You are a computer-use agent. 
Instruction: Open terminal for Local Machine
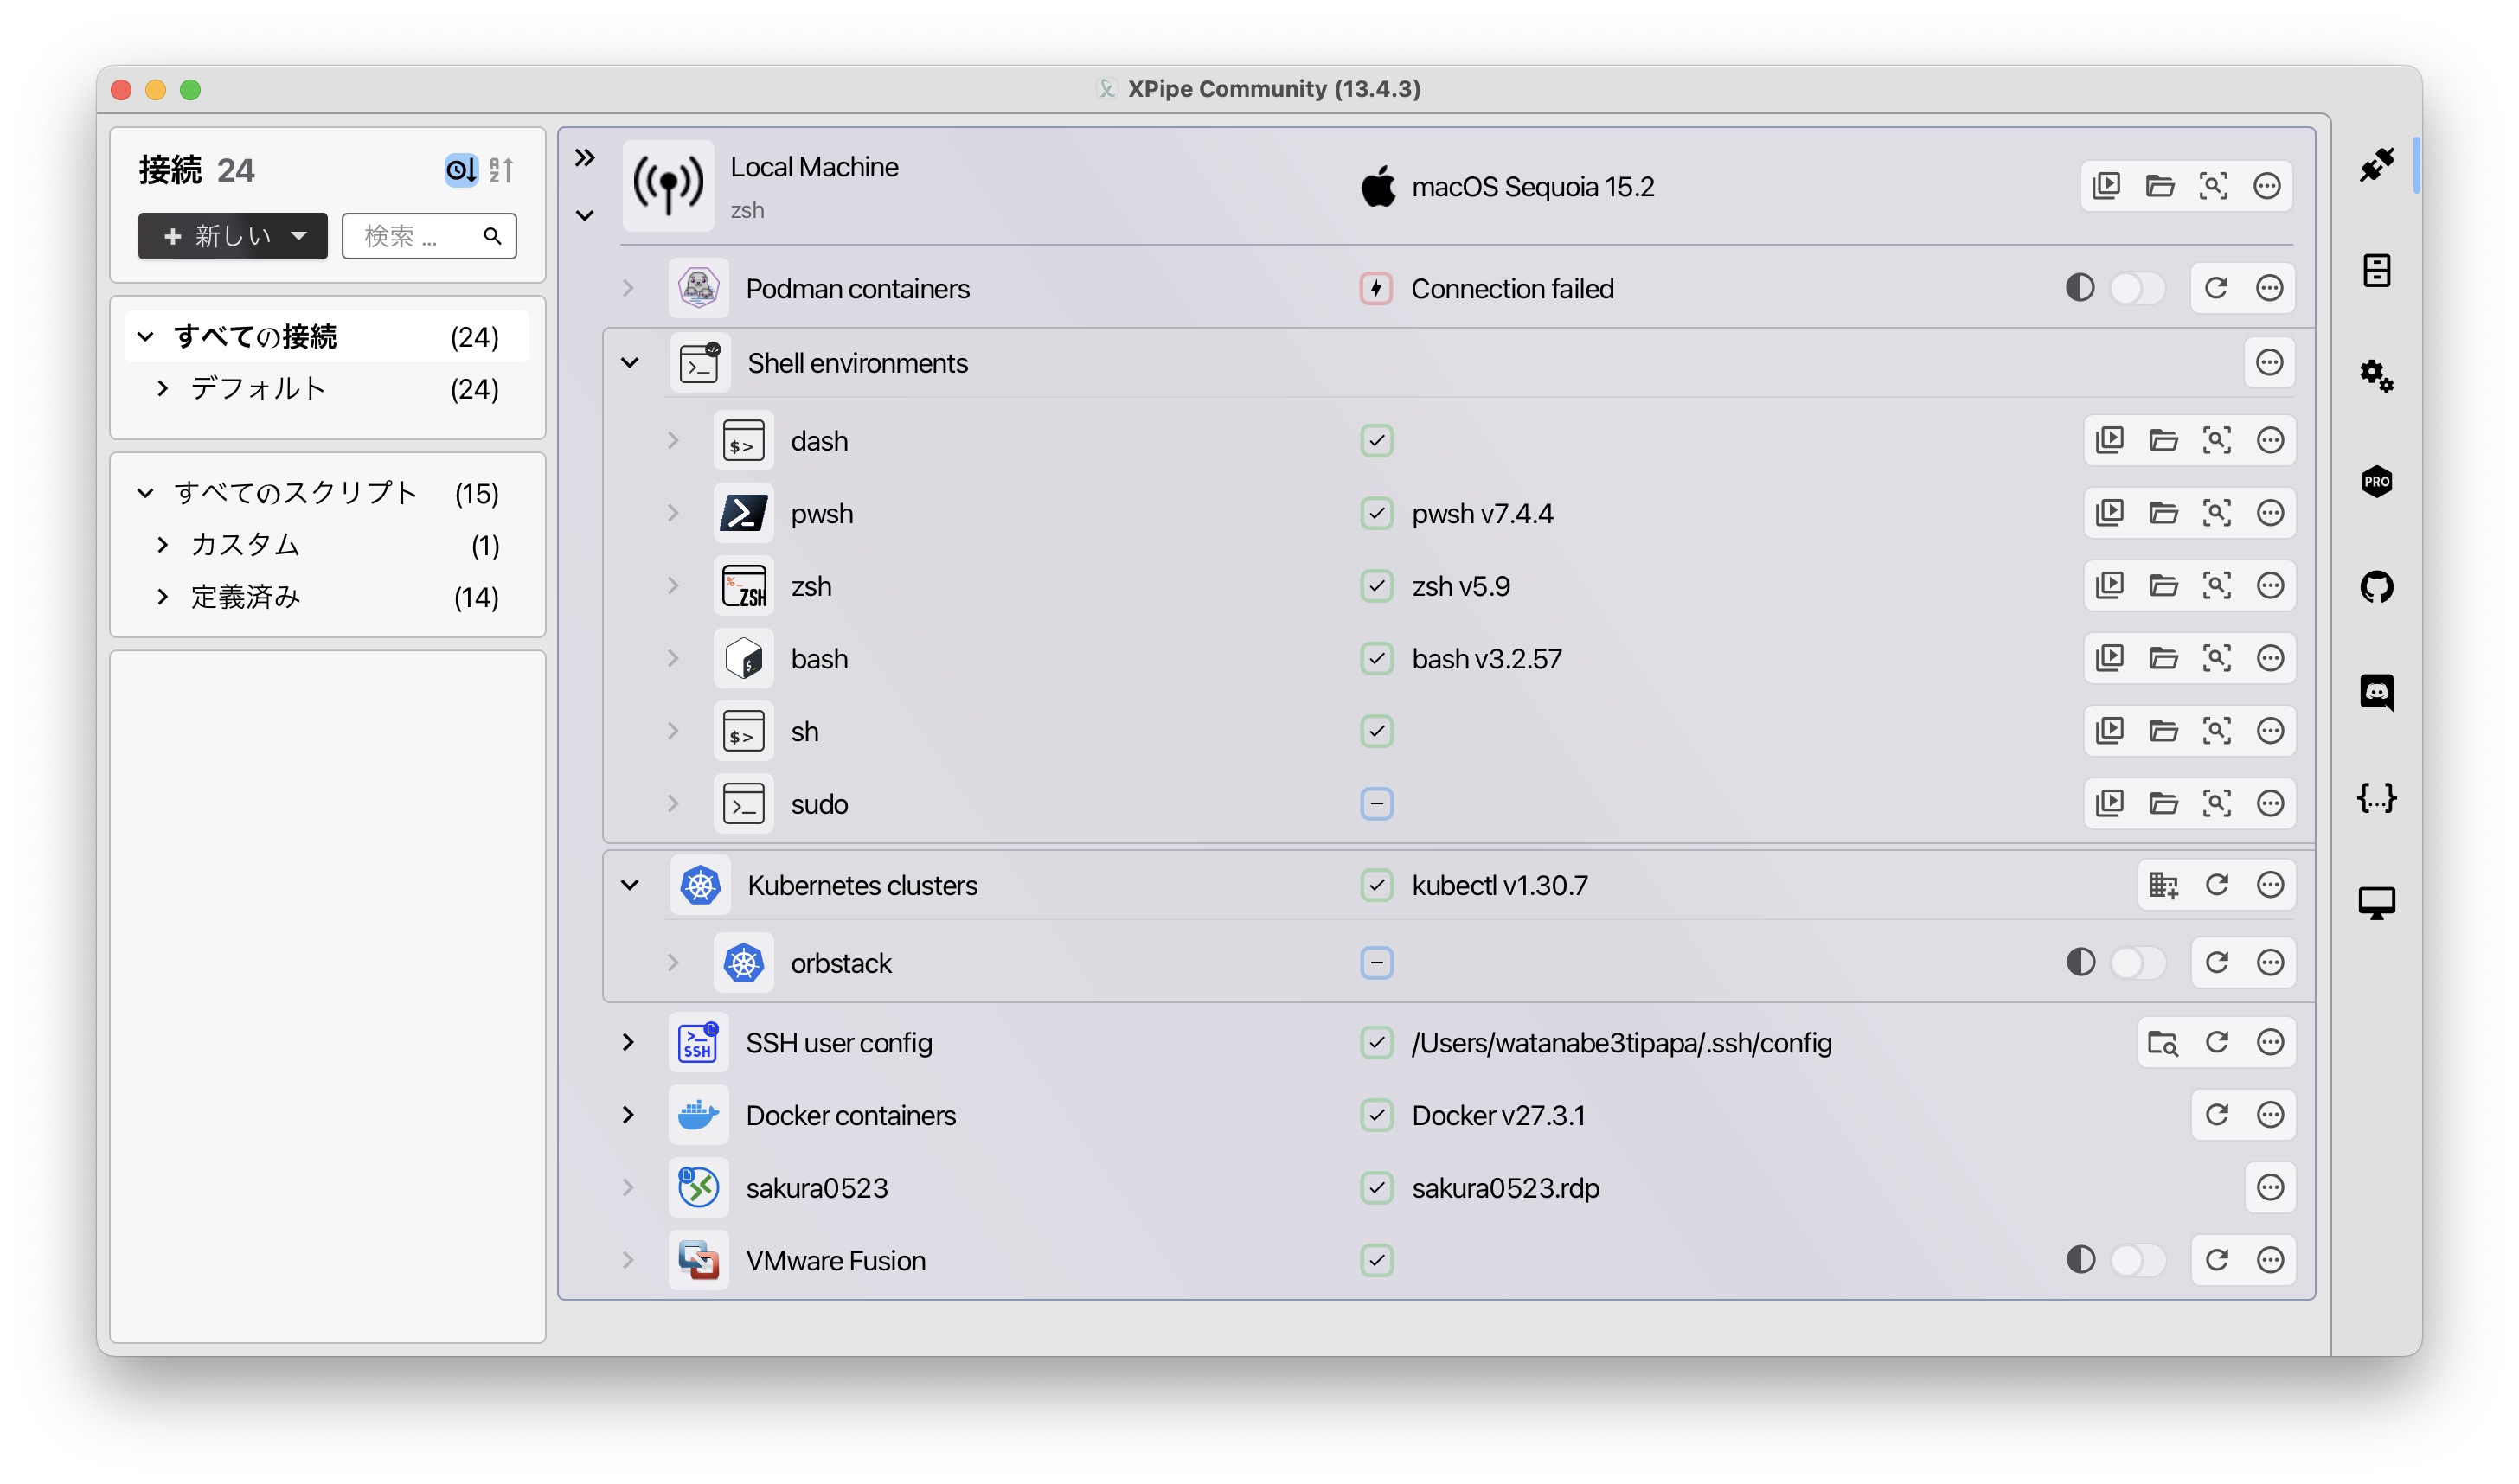[x=2106, y=186]
